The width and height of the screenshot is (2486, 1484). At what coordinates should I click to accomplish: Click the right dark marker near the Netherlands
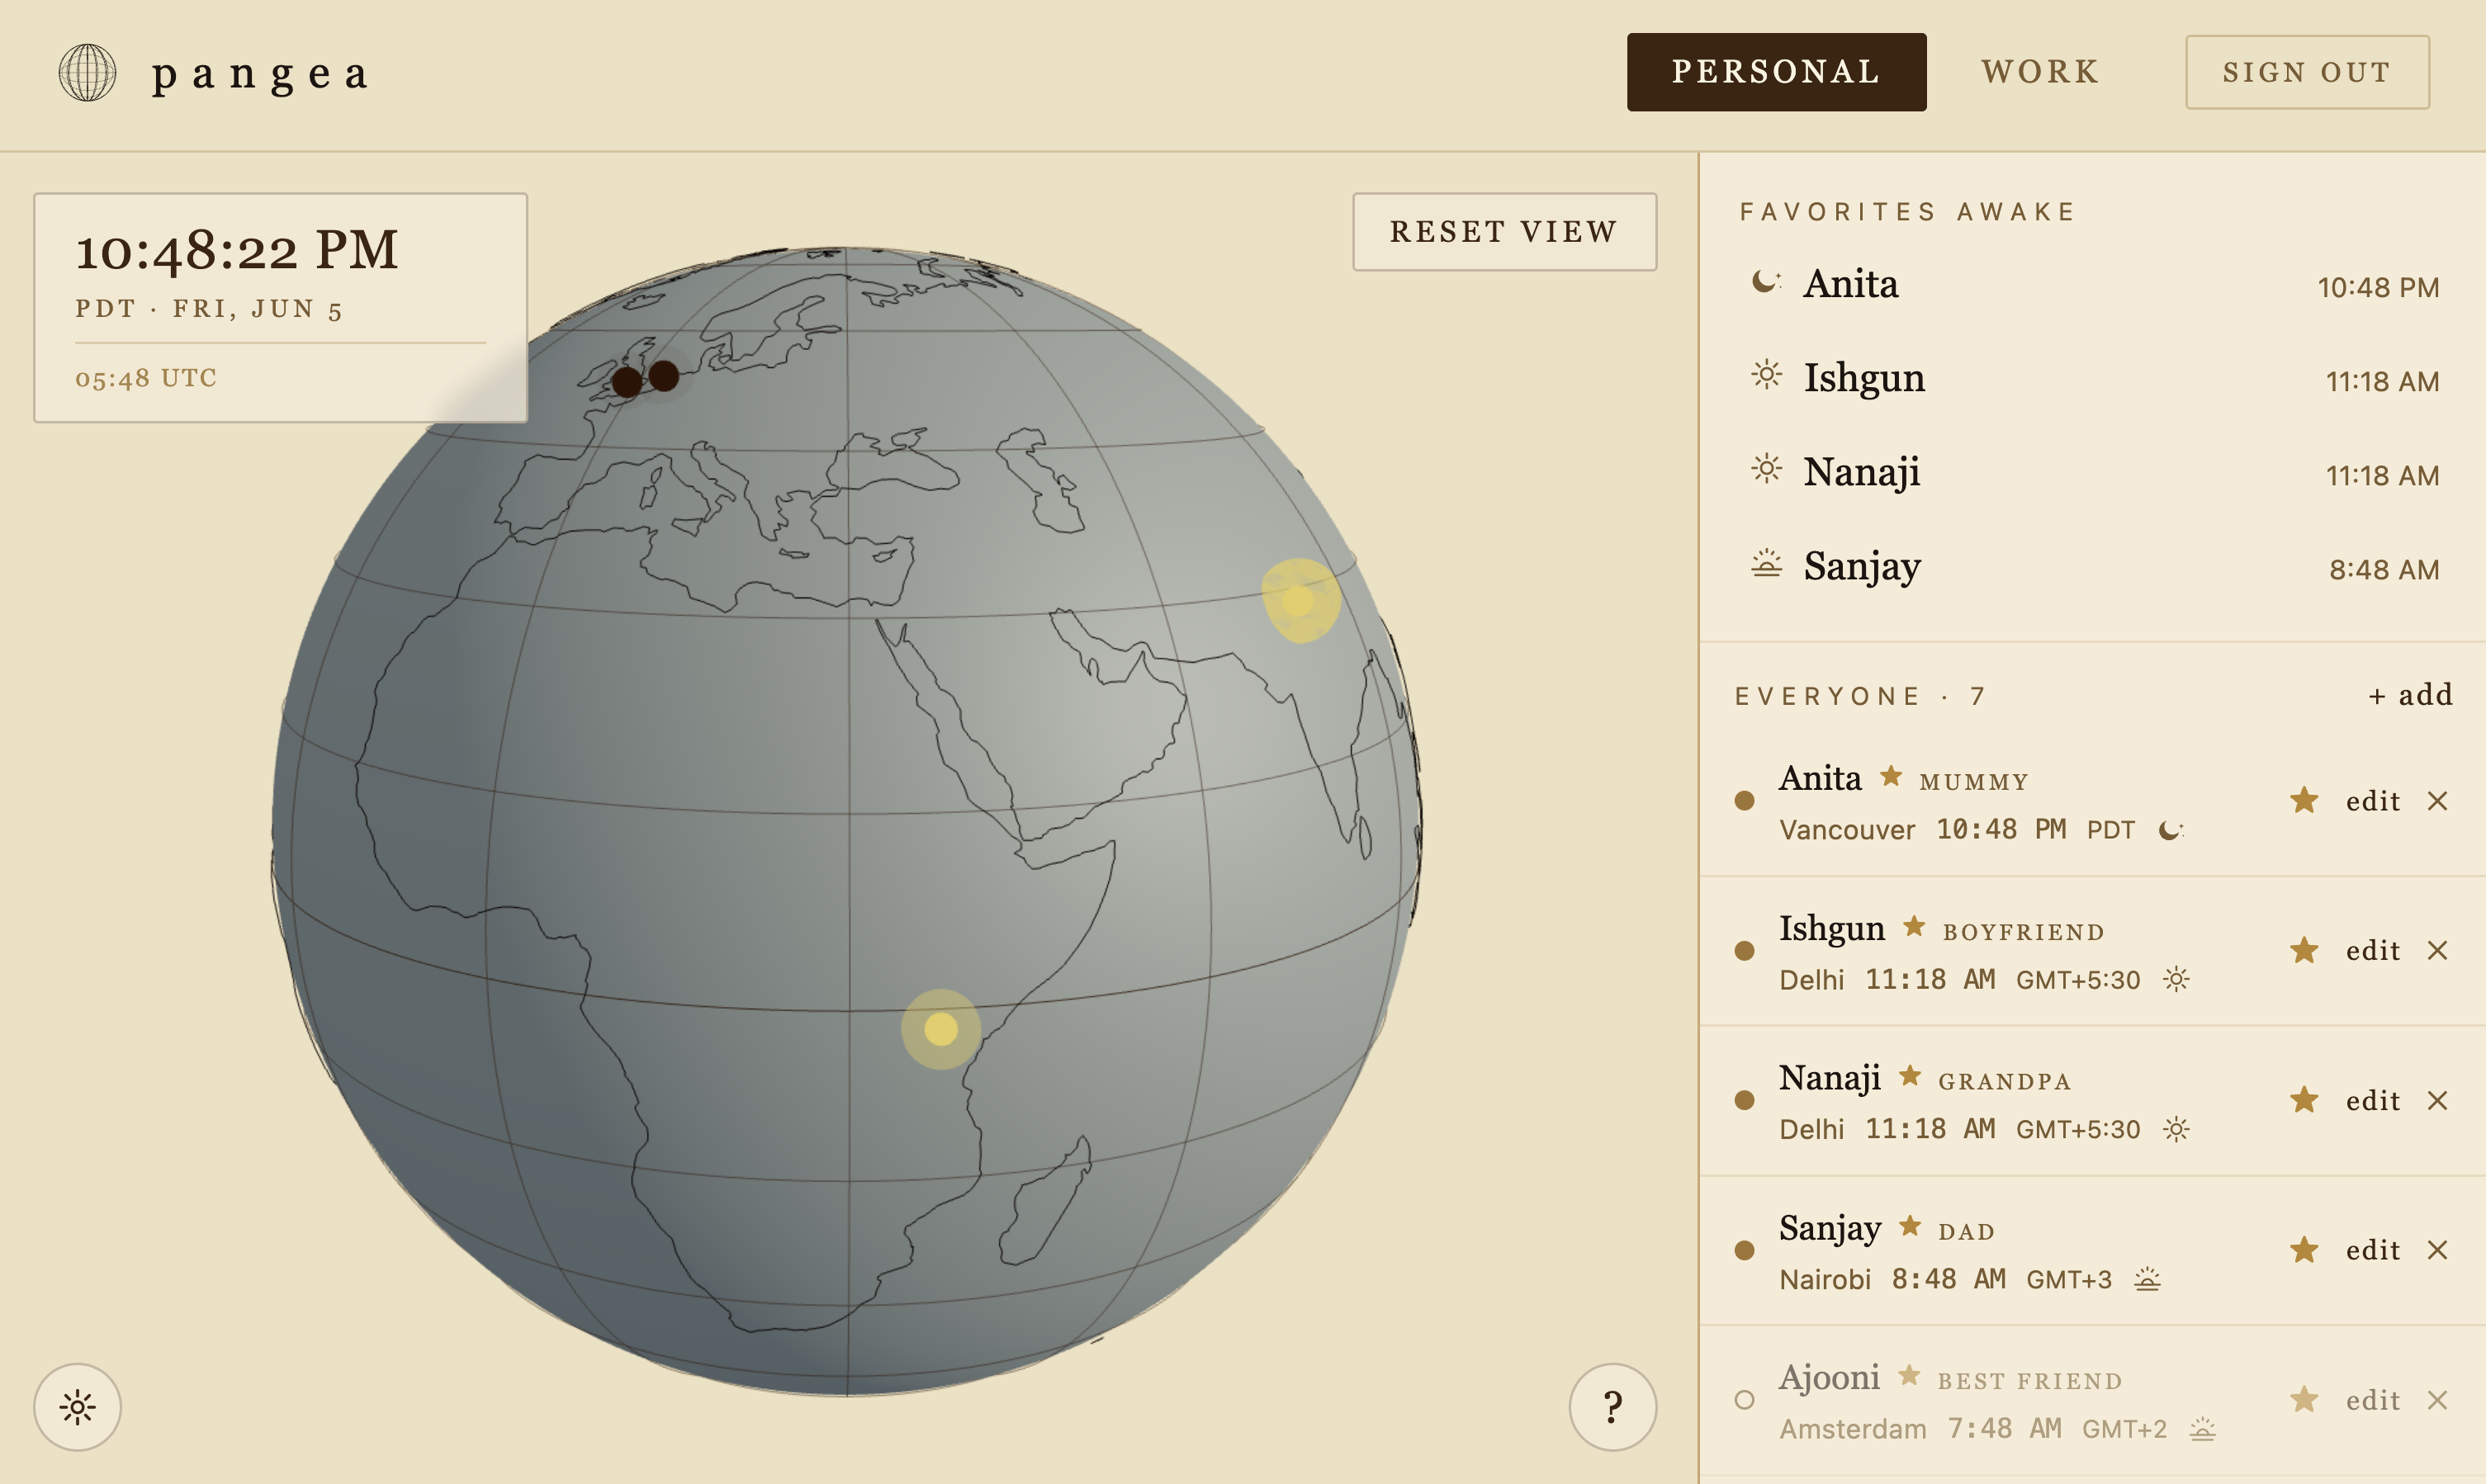coord(664,376)
